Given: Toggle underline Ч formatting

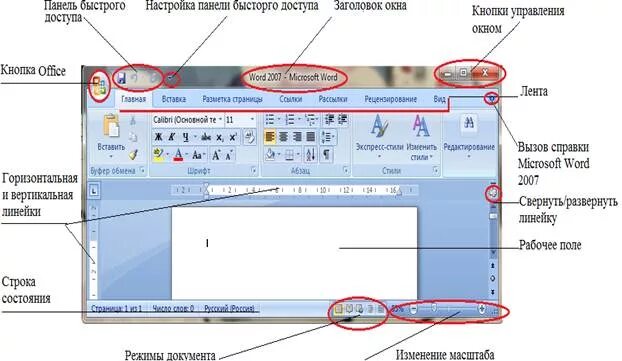Looking at the screenshot, I should pyautogui.click(x=185, y=137).
